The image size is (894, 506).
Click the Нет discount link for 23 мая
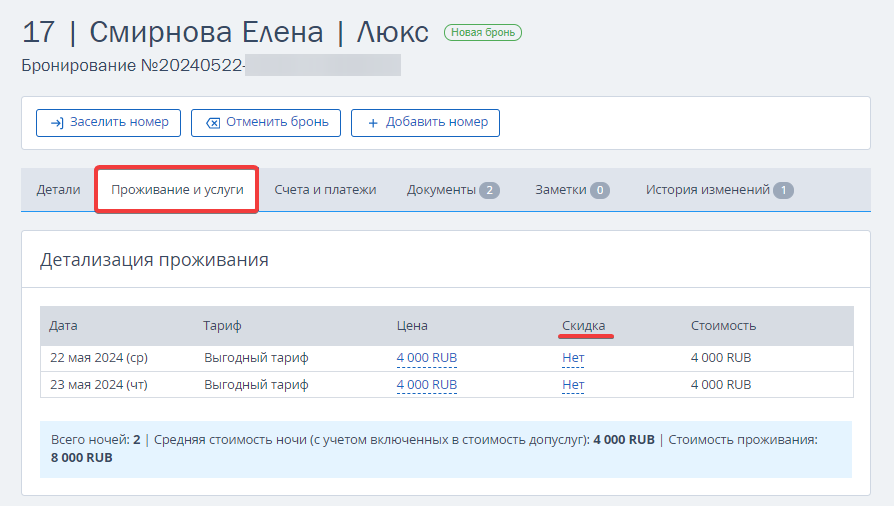pos(573,384)
